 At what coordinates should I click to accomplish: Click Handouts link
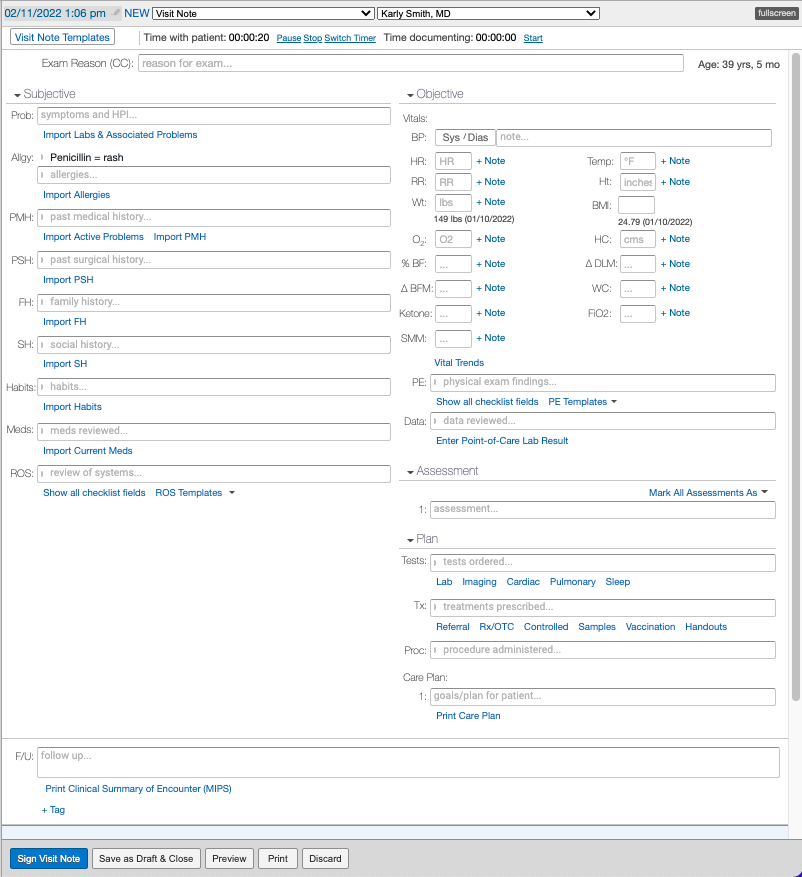706,627
